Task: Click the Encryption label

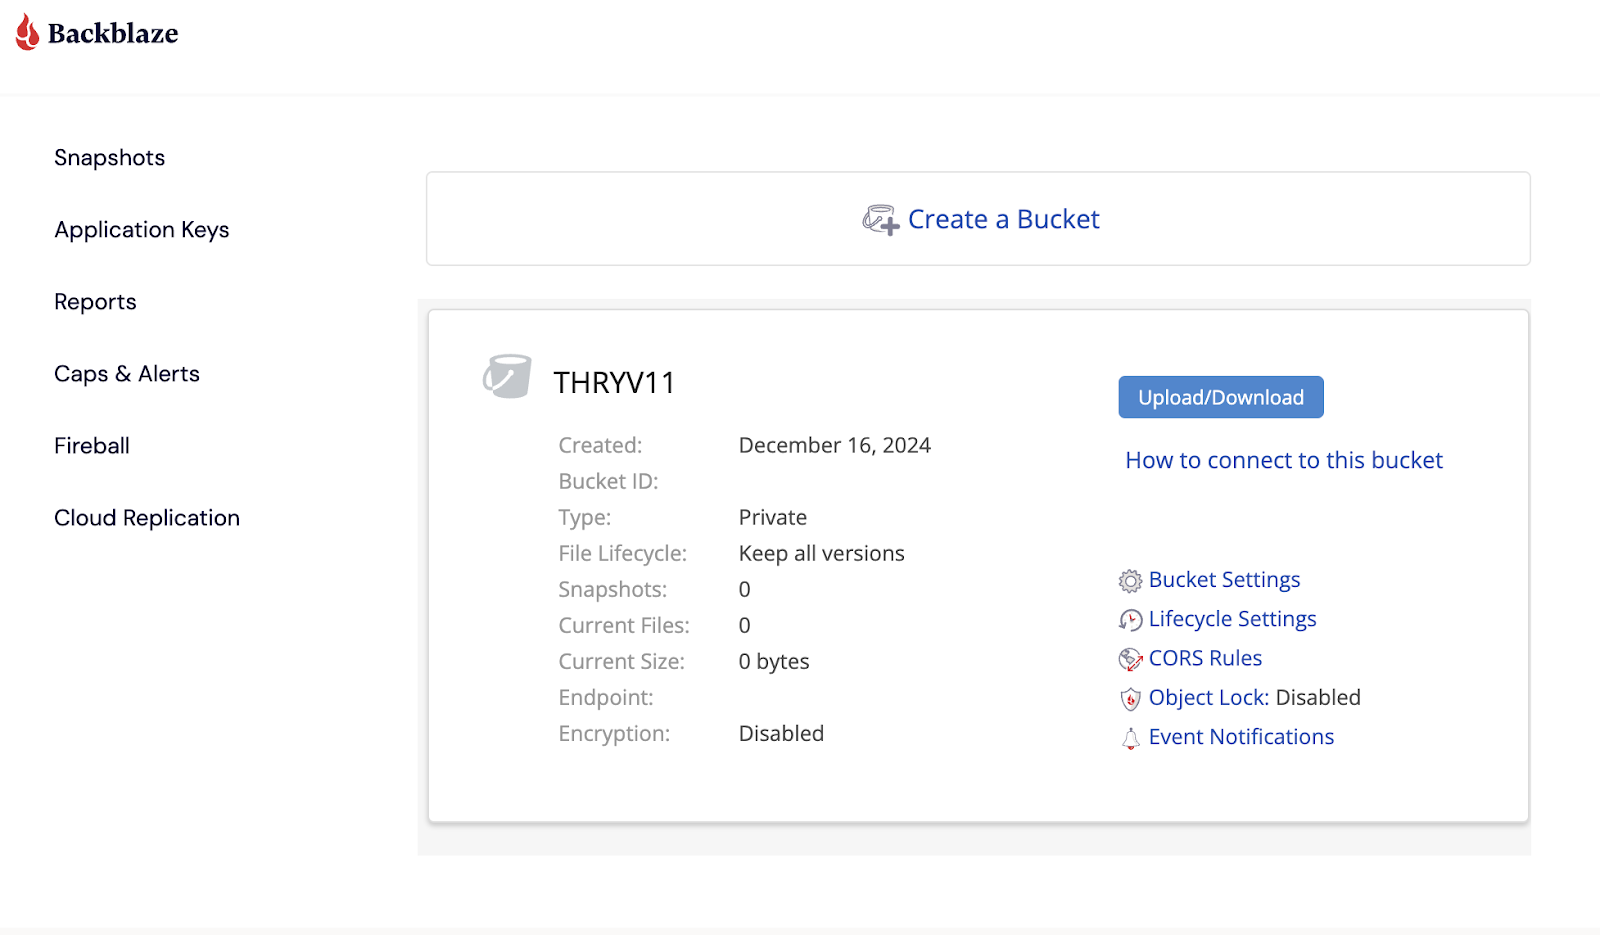Action: click(x=614, y=733)
